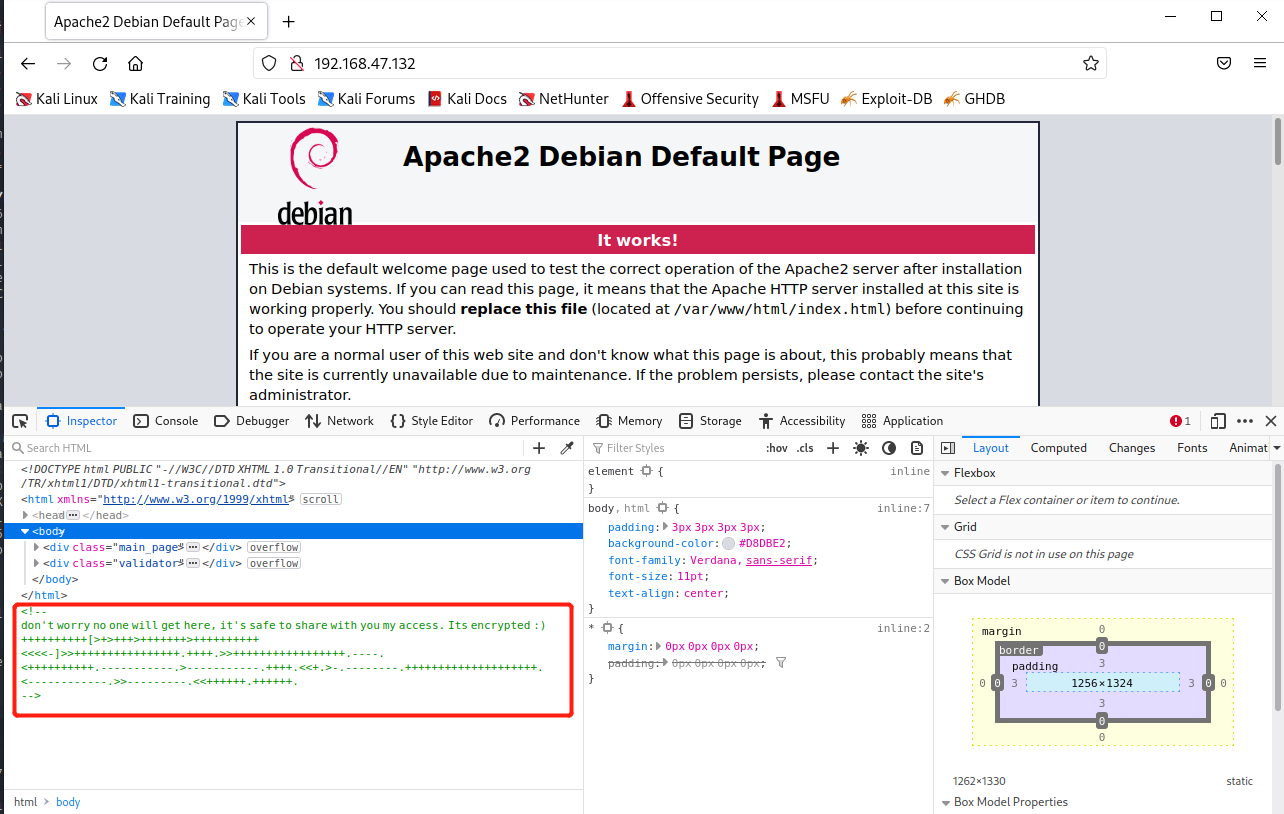1284x814 pixels.
Task: Open the NetHunter bookmark
Action: pos(563,99)
